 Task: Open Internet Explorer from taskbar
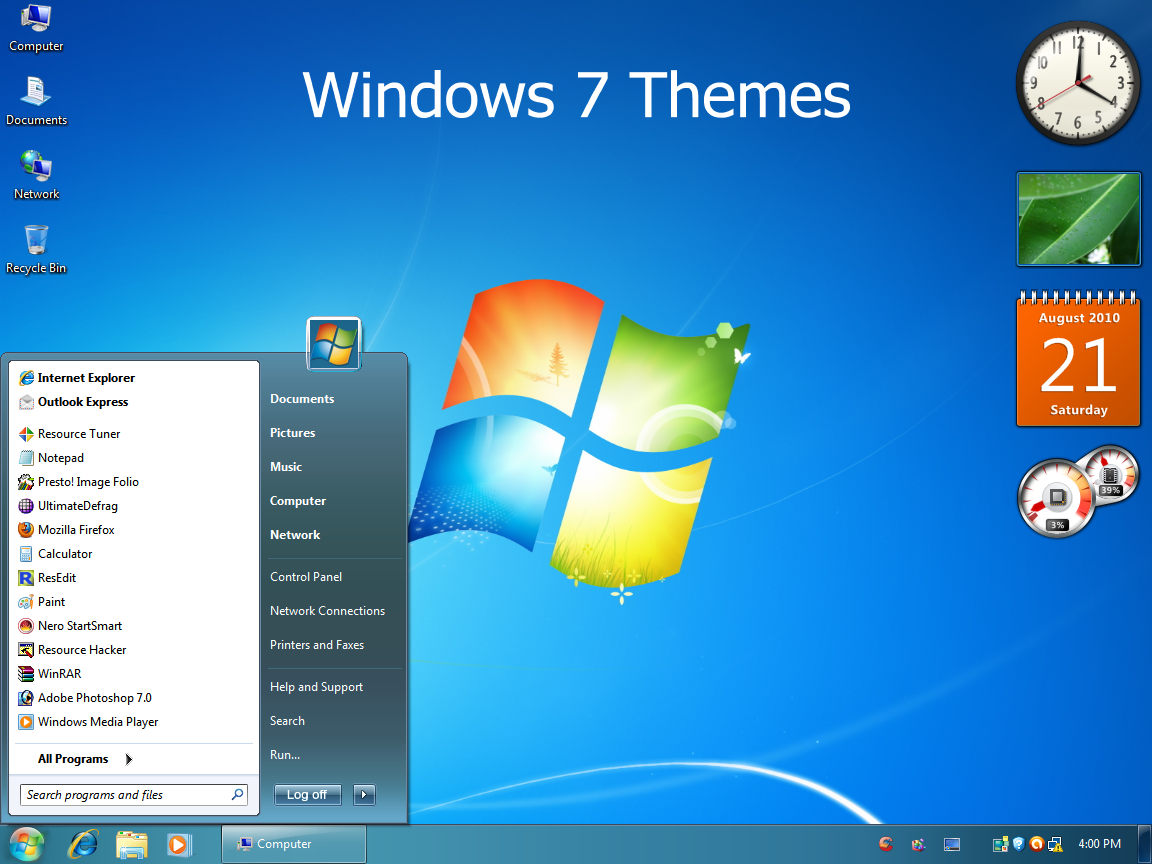(x=83, y=844)
